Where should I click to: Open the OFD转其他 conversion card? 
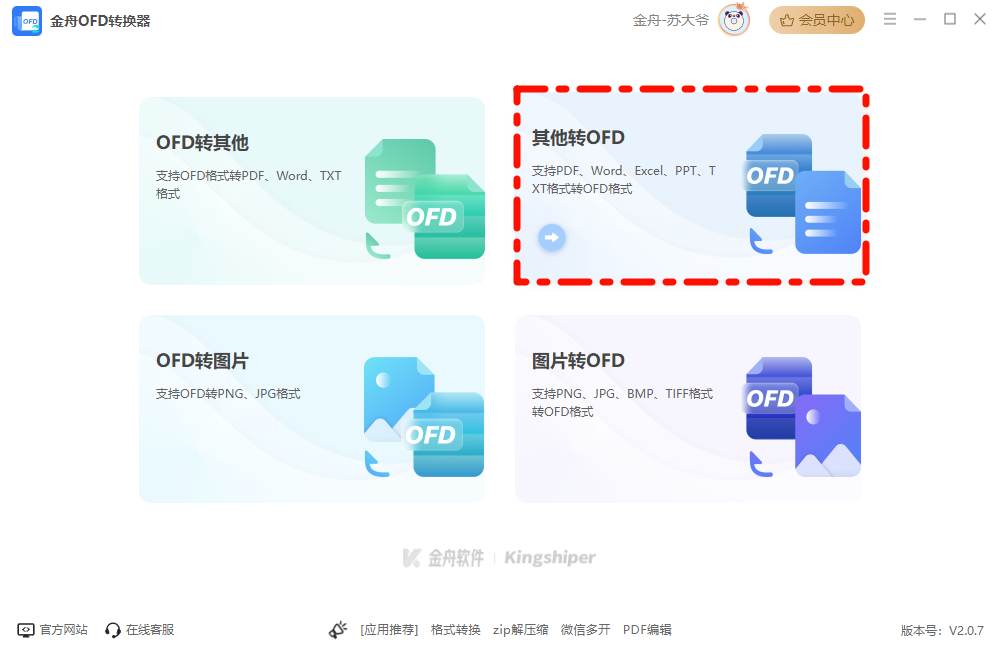pyautogui.click(x=312, y=191)
